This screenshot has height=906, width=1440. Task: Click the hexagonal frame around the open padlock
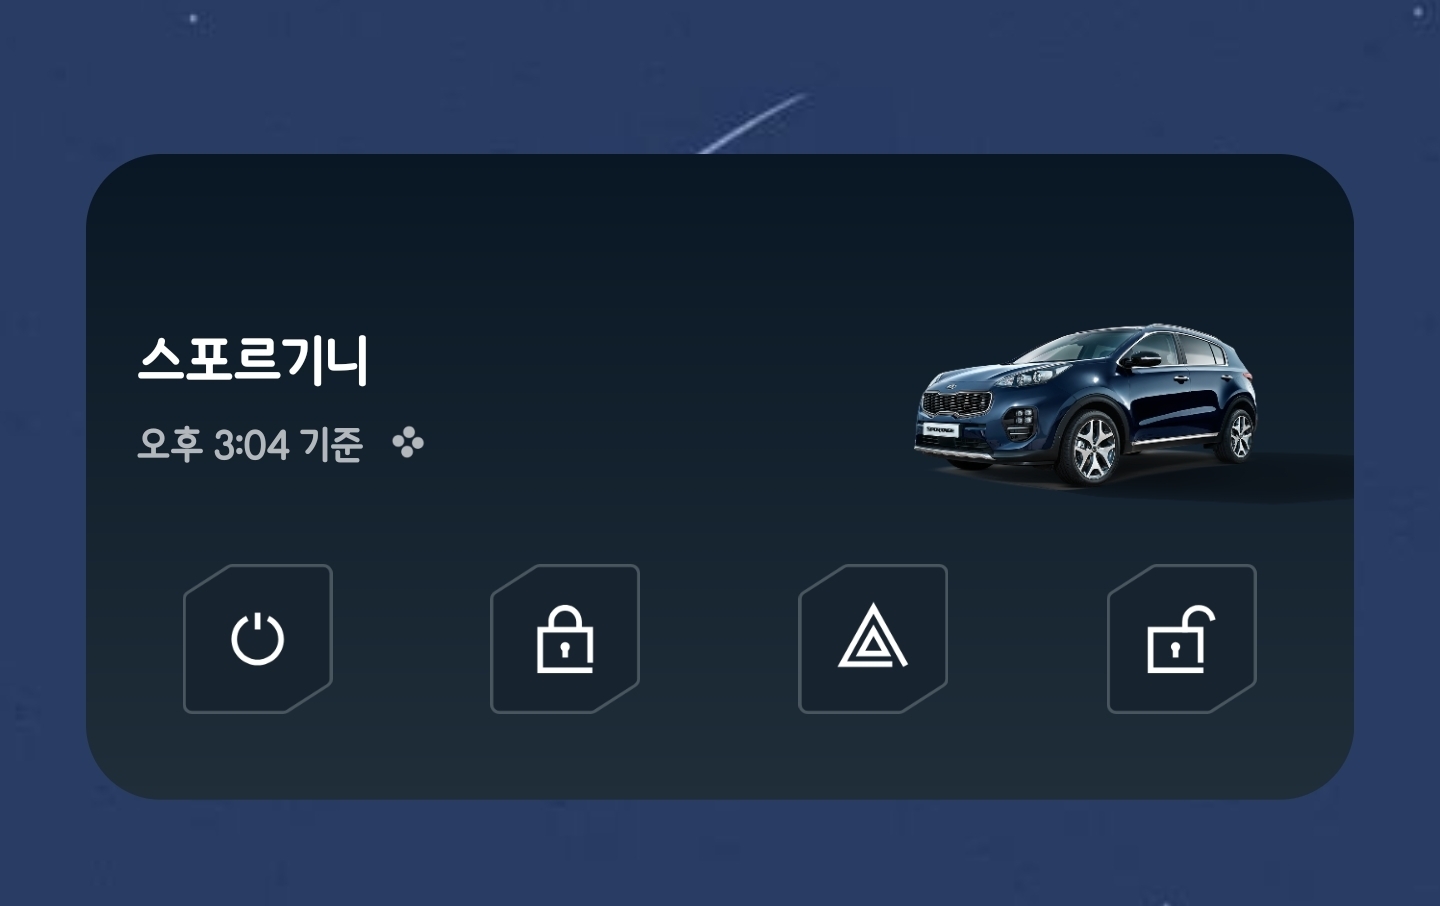(x=1181, y=639)
